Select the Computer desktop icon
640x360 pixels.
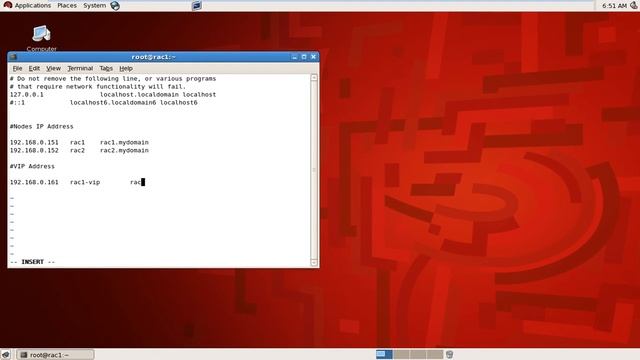[42, 39]
